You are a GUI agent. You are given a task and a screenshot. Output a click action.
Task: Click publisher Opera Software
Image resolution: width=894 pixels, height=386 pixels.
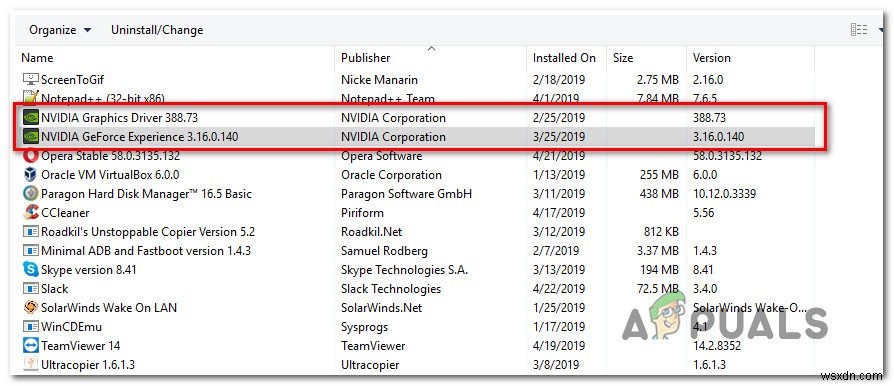tap(381, 156)
